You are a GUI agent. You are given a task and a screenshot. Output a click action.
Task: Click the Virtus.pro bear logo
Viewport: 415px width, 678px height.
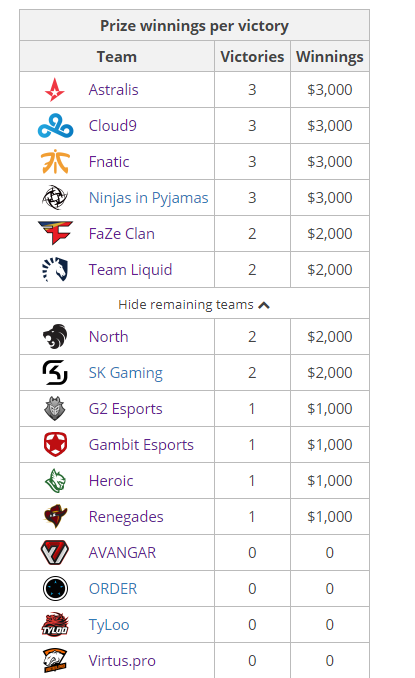[55, 660]
